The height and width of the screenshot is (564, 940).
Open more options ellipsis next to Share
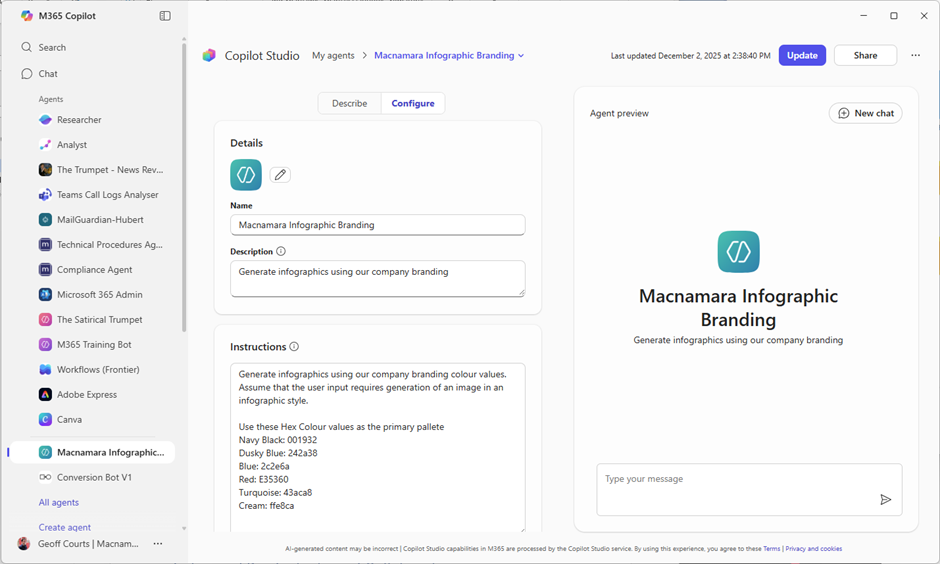click(915, 55)
